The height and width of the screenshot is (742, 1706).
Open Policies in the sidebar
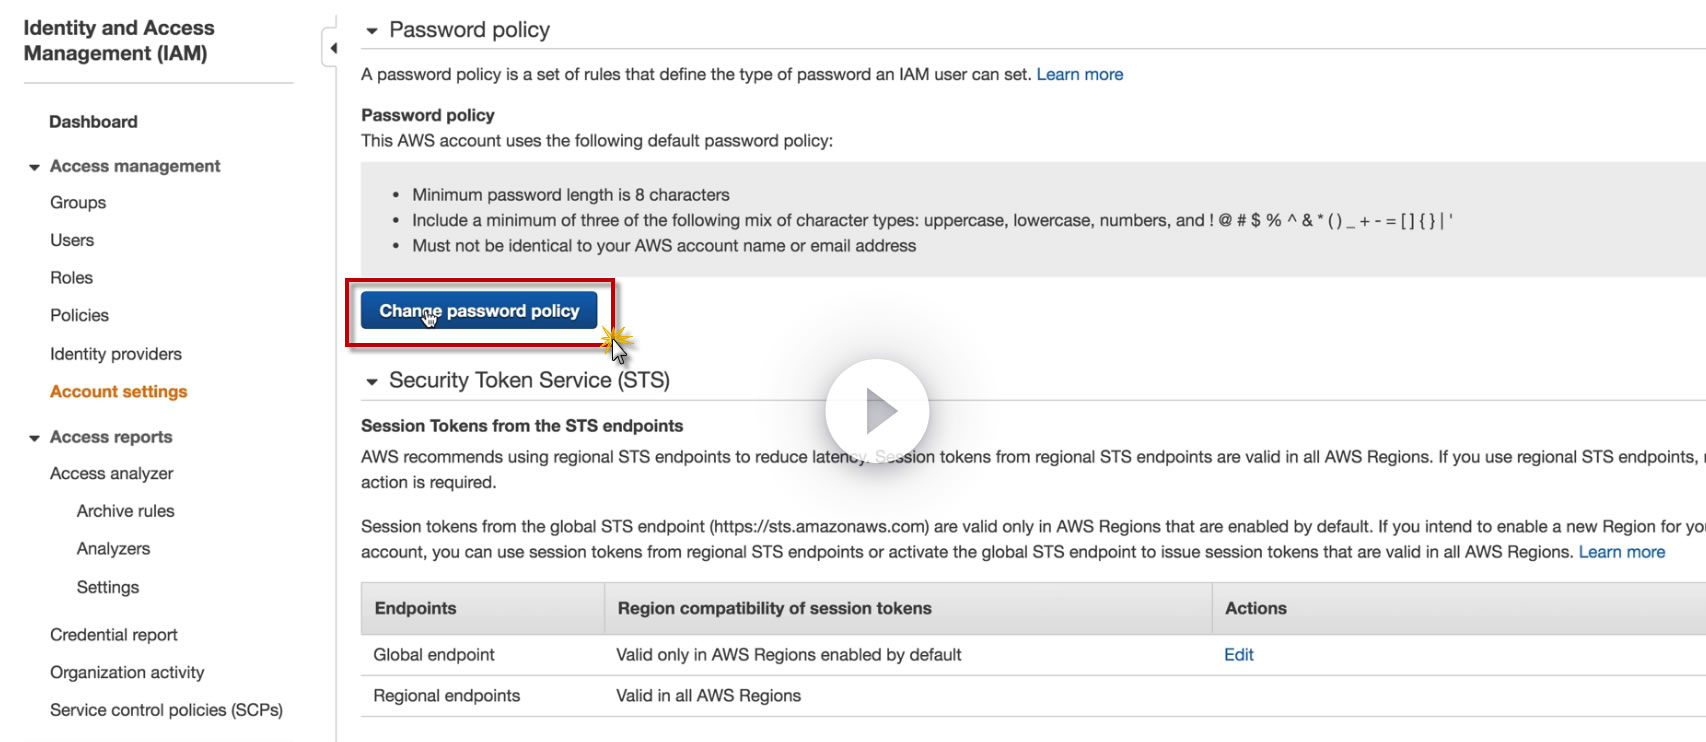pyautogui.click(x=79, y=316)
